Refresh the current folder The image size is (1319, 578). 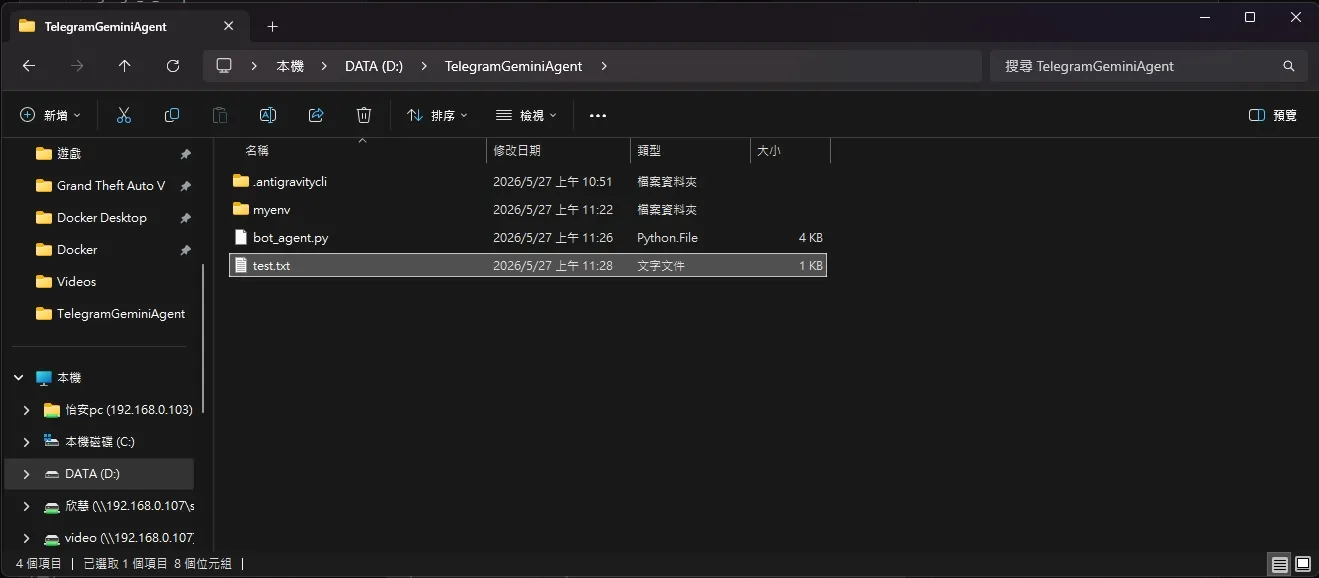173,66
